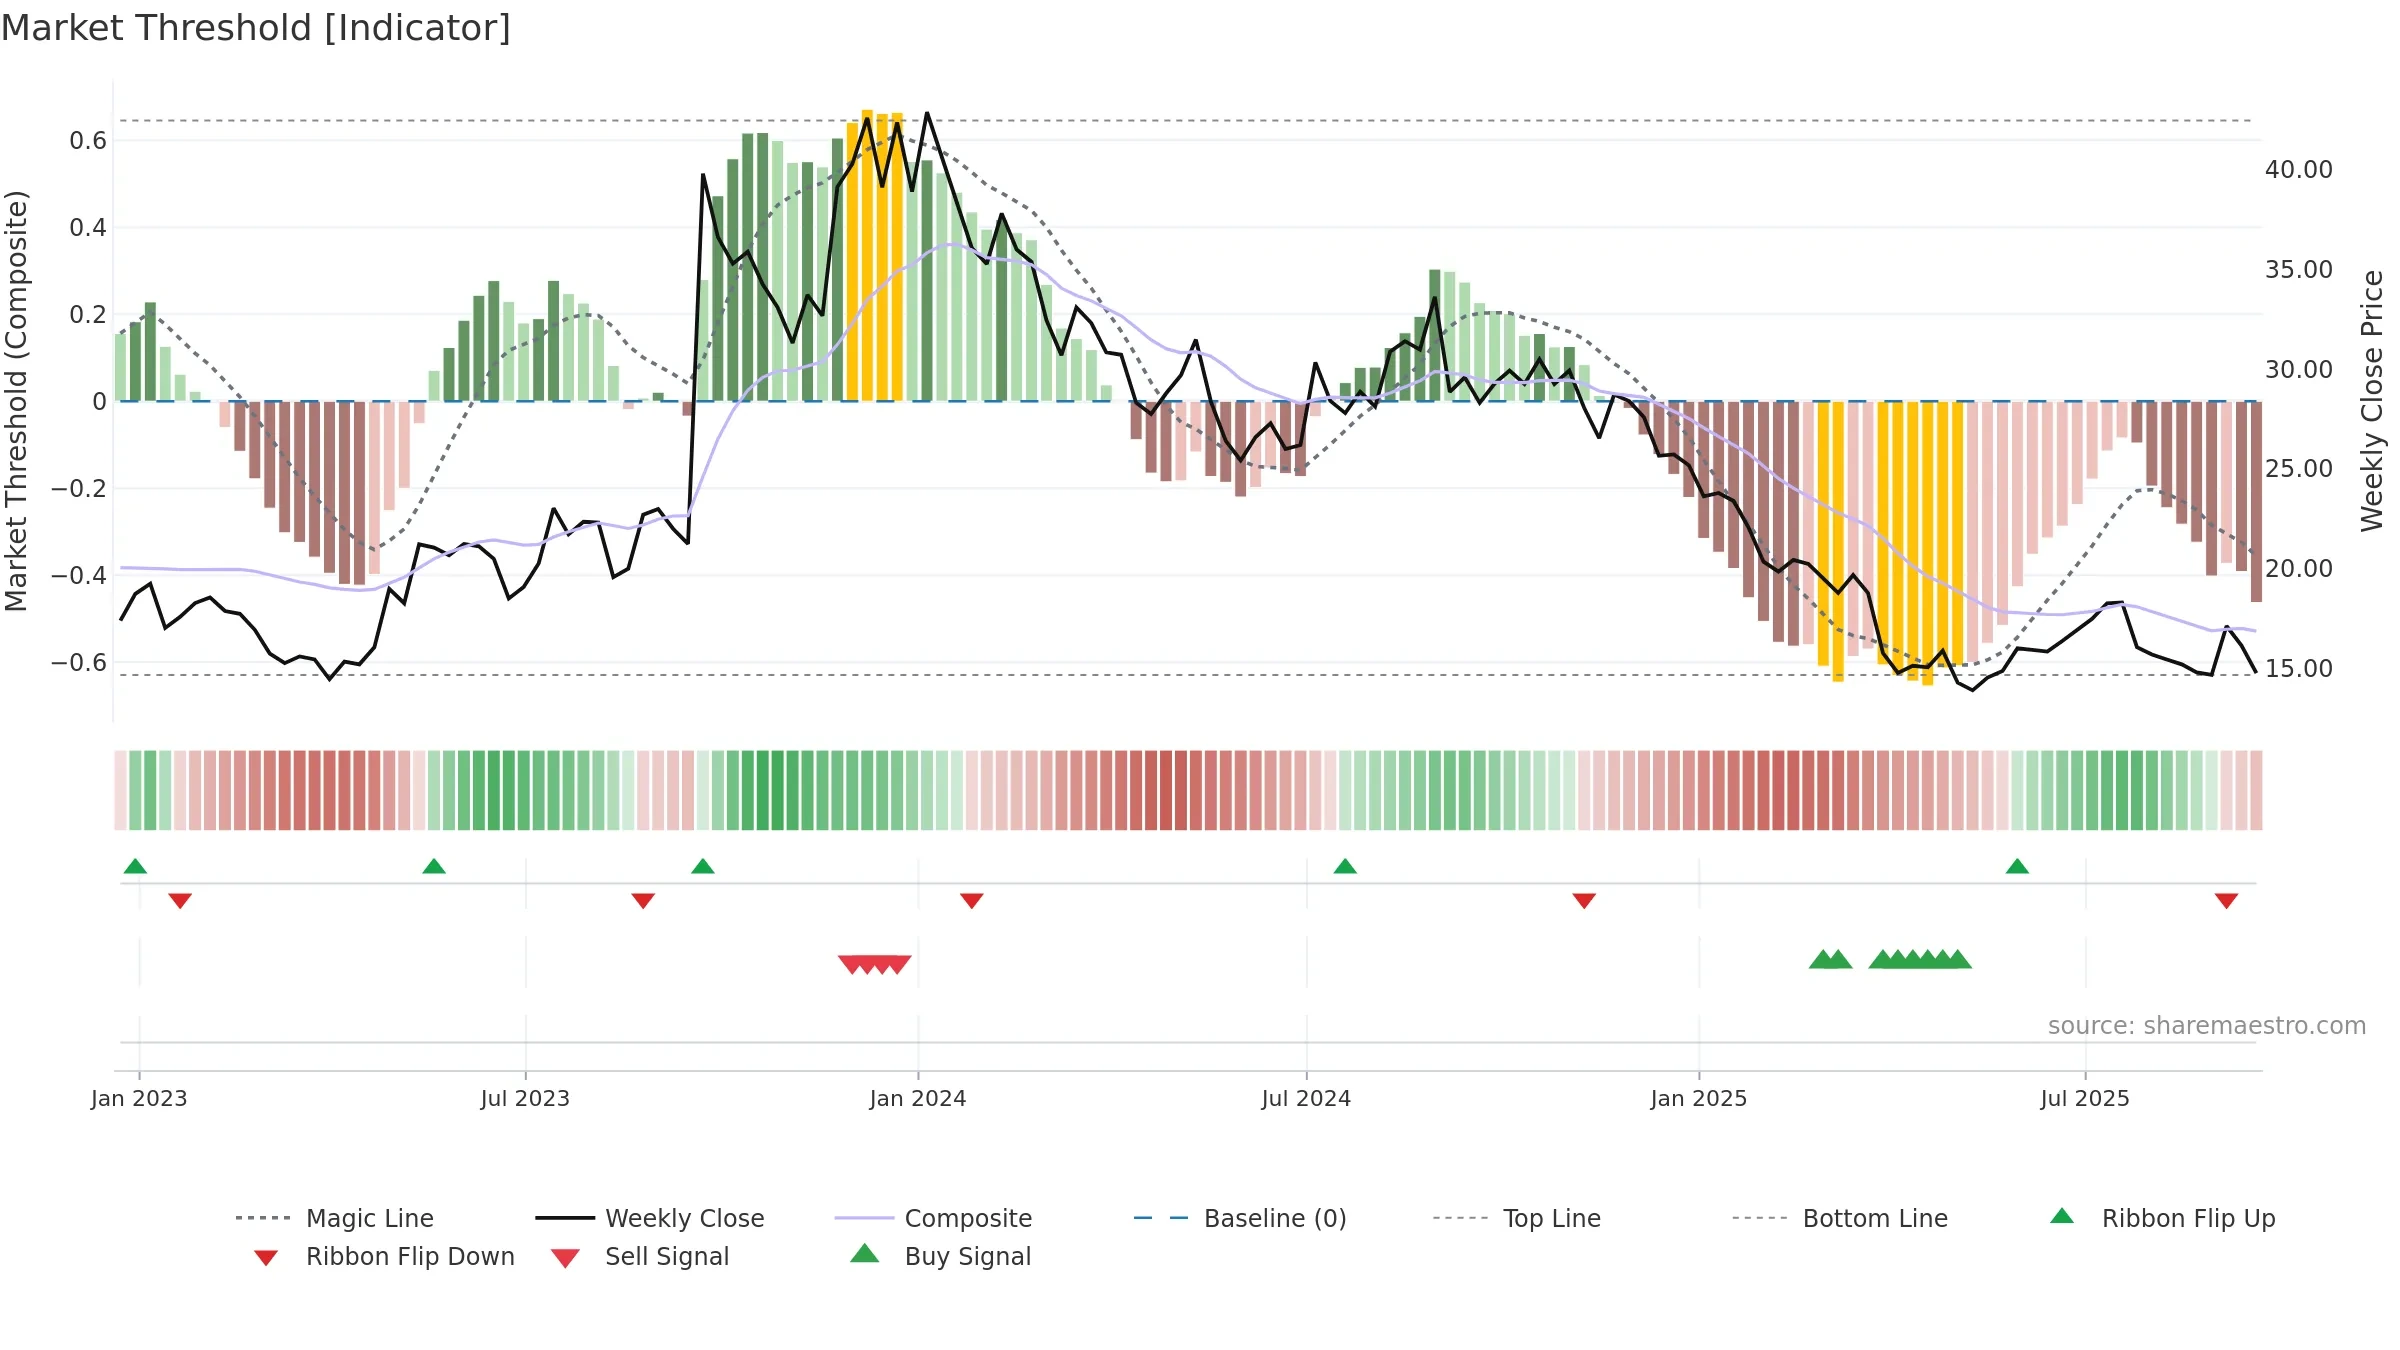Click the Jul 2025 axis label
This screenshot has height=1350, width=2400.
[x=2085, y=1098]
